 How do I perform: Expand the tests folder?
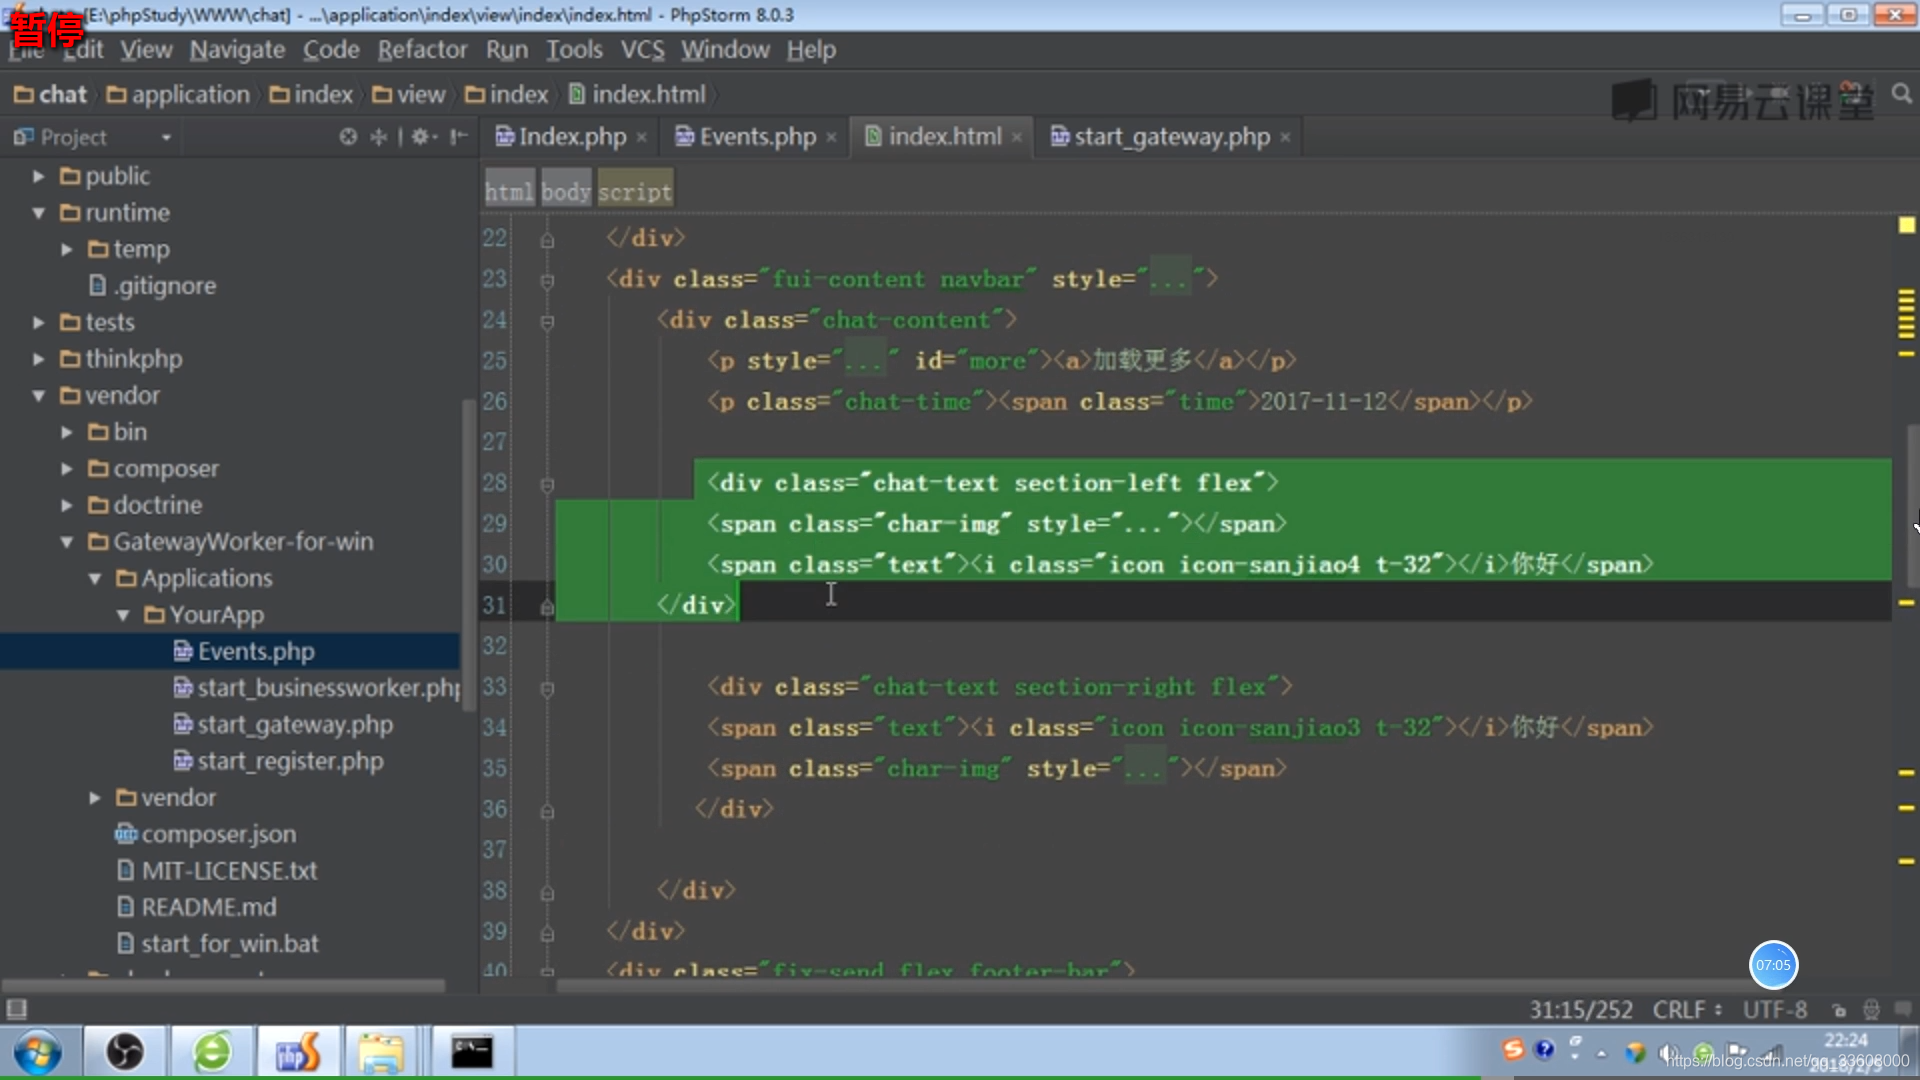[38, 322]
